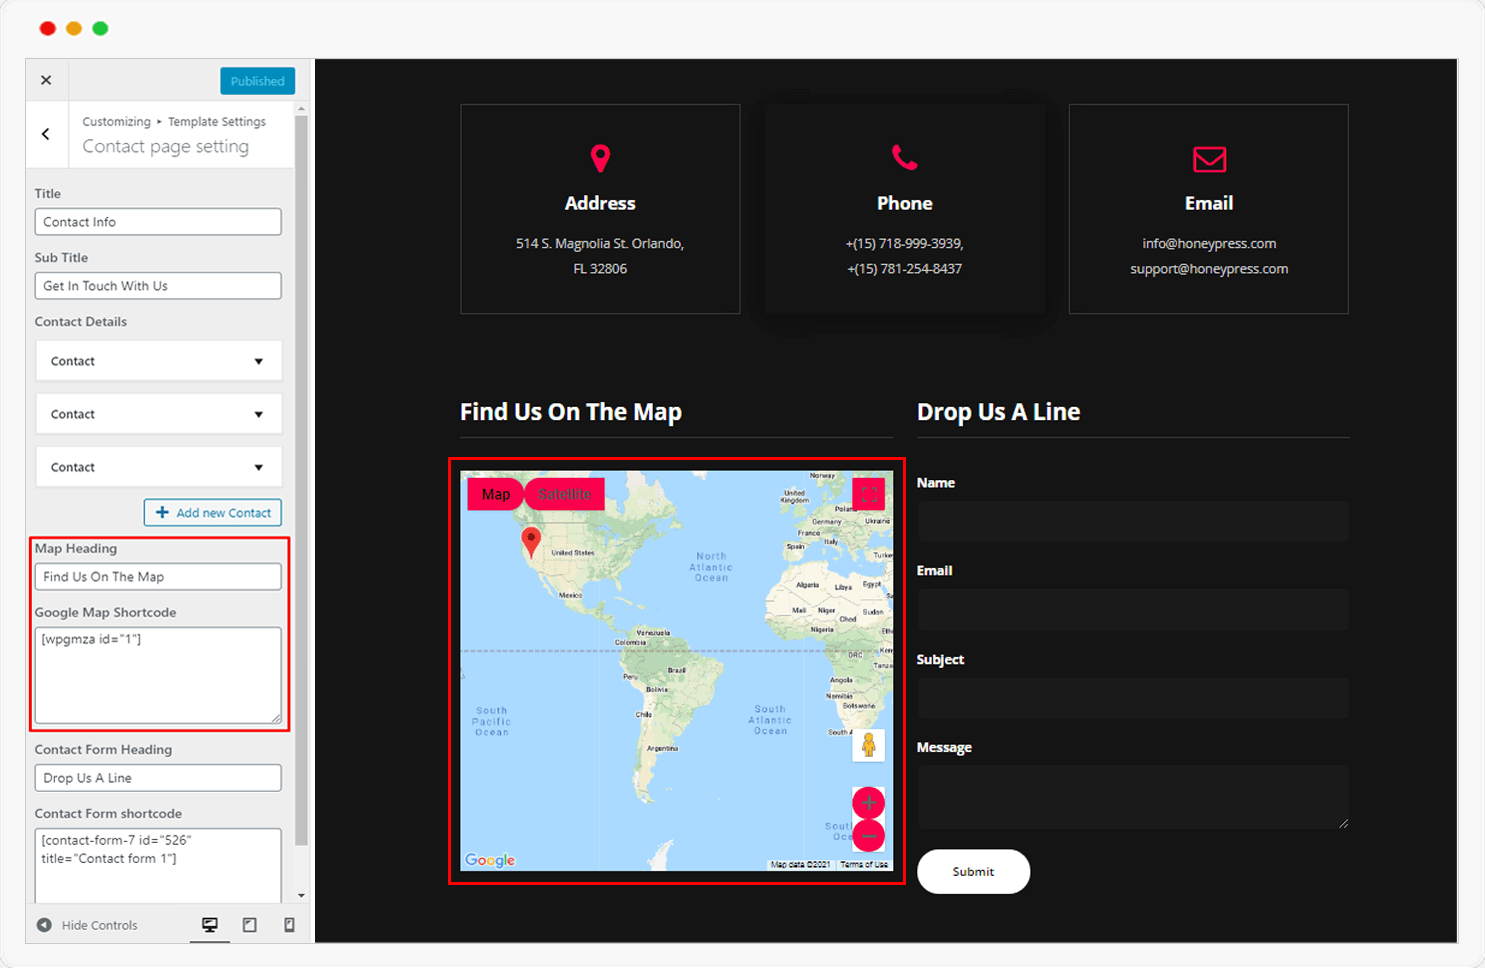Click the Message textarea in contact form
Viewport: 1485px width, 968px height.
[1133, 798]
